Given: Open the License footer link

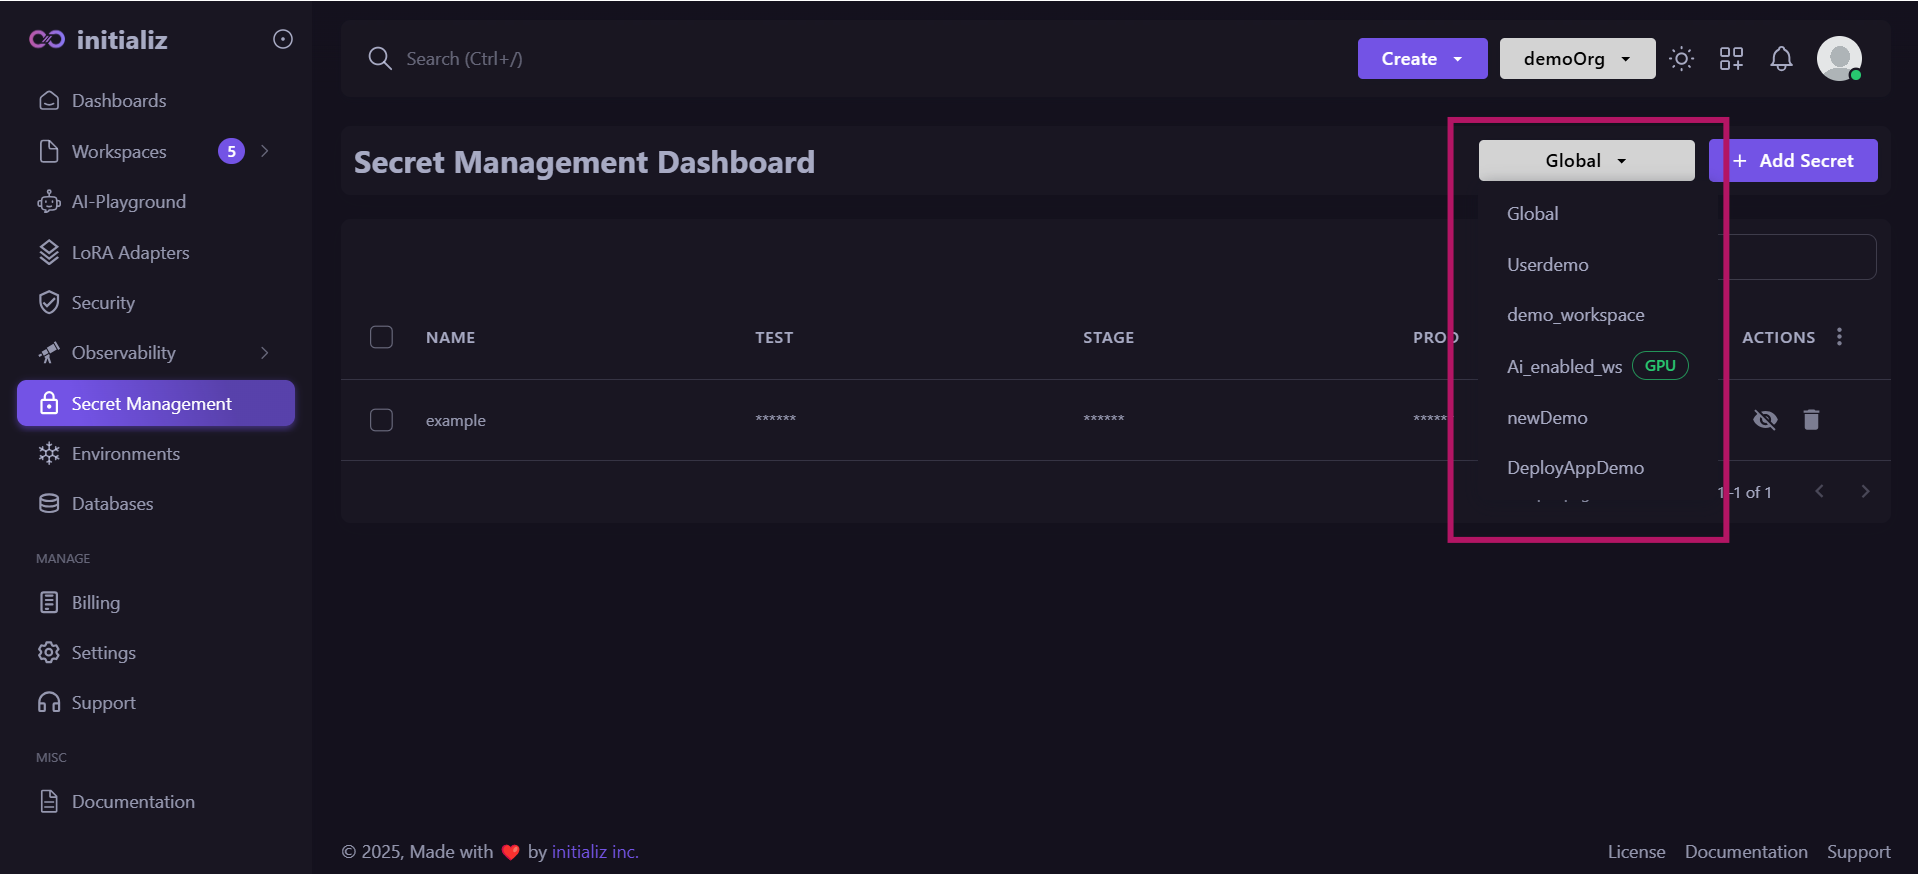Looking at the screenshot, I should tap(1636, 852).
